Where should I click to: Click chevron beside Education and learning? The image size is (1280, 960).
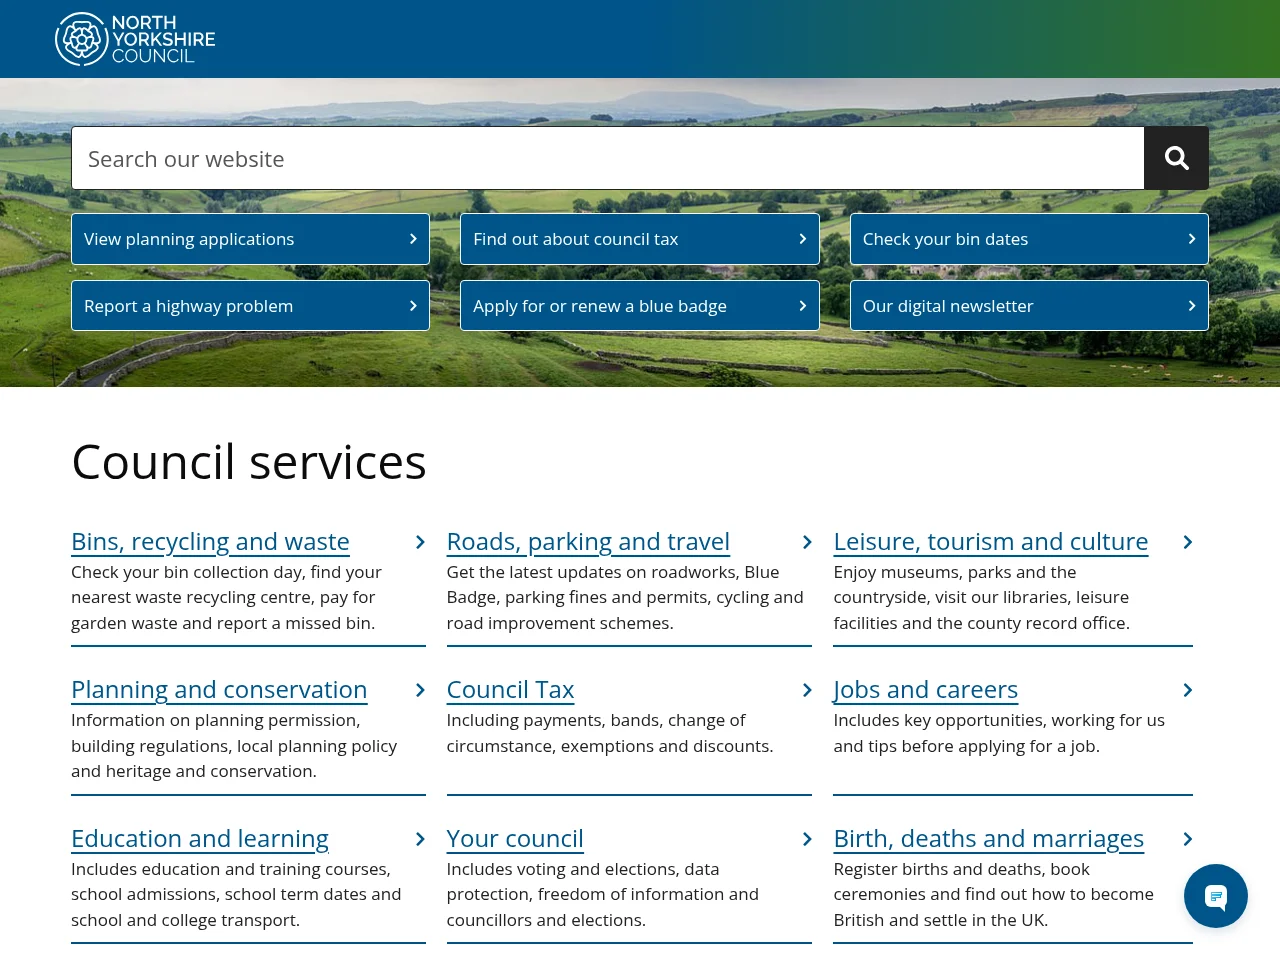(x=420, y=839)
